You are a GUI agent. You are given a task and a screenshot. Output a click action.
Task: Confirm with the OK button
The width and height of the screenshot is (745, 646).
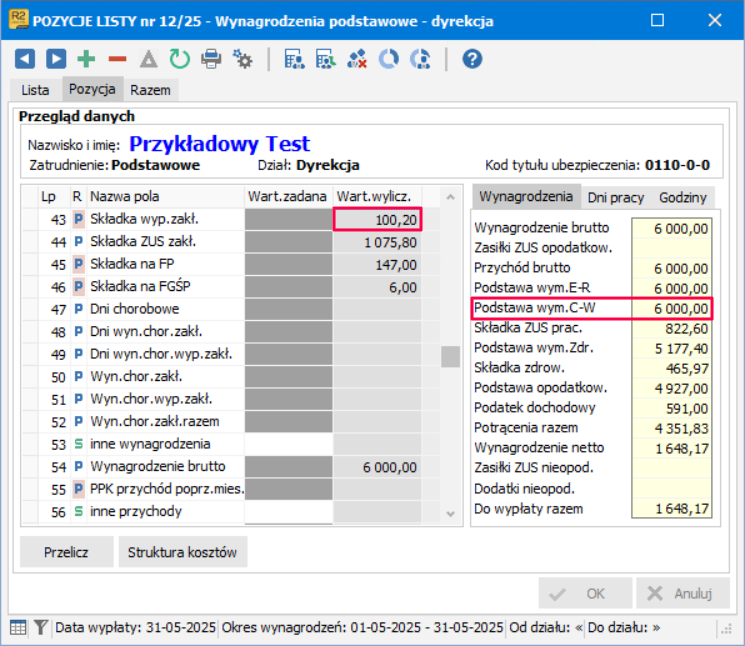click(x=585, y=593)
